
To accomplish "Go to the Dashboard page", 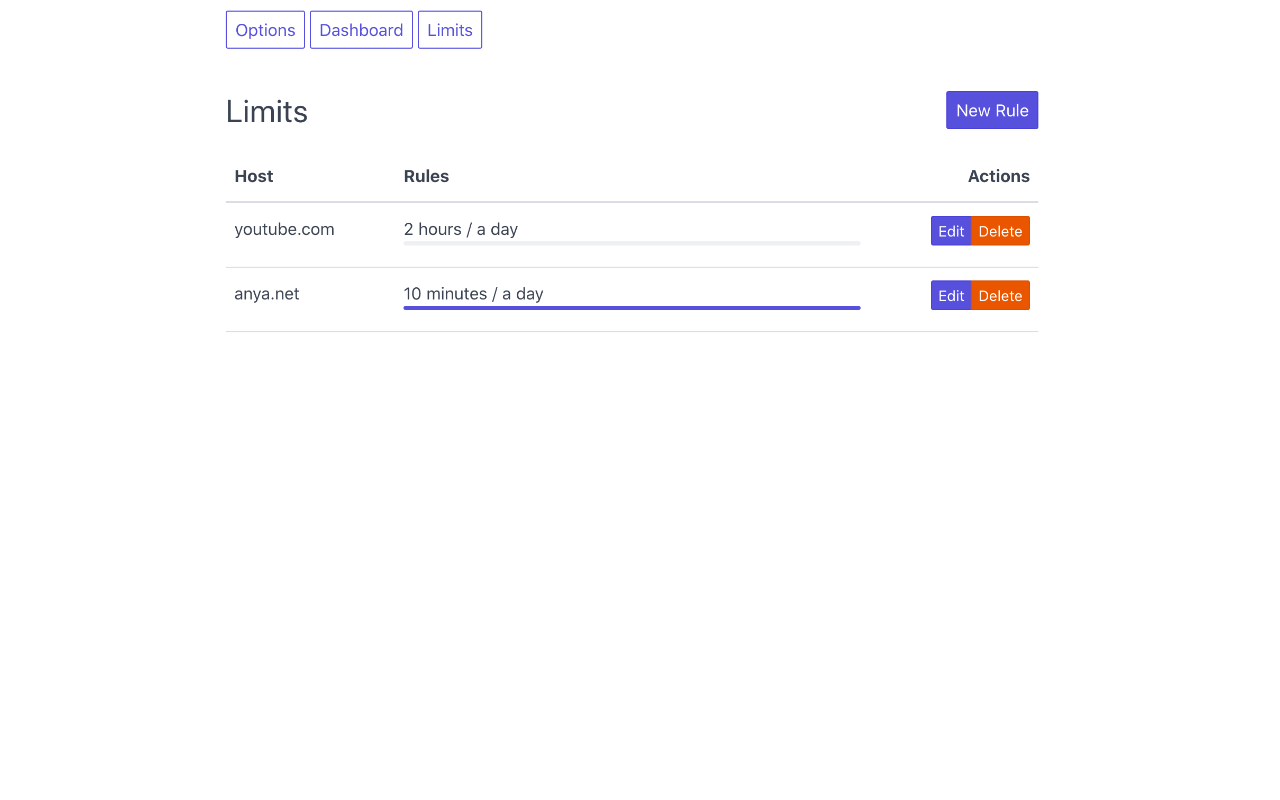I will (361, 30).
